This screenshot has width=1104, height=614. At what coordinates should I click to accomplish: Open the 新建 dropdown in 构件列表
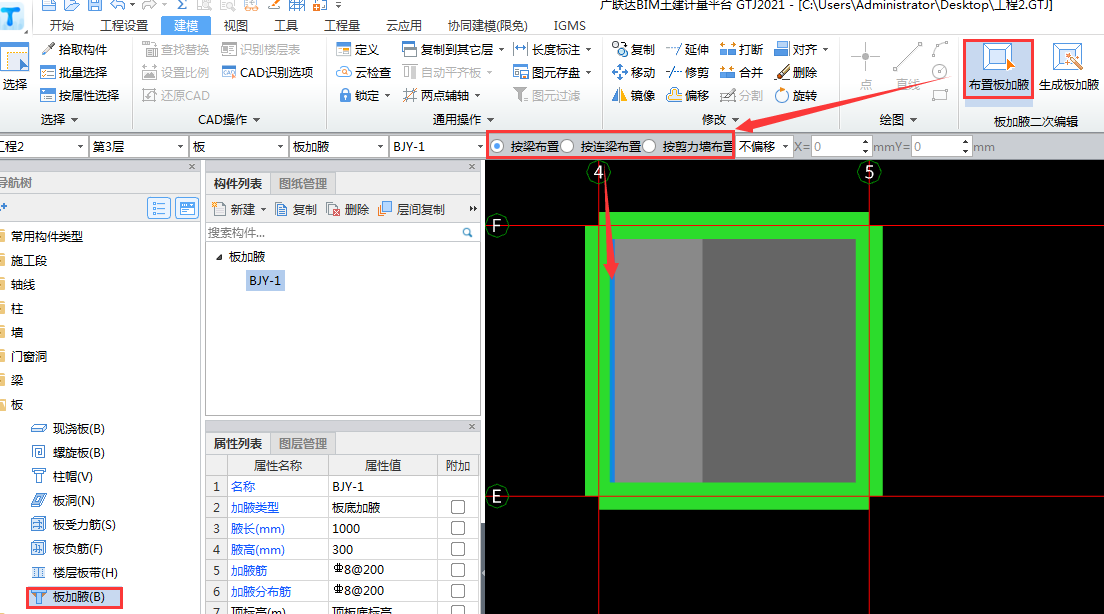coord(263,210)
